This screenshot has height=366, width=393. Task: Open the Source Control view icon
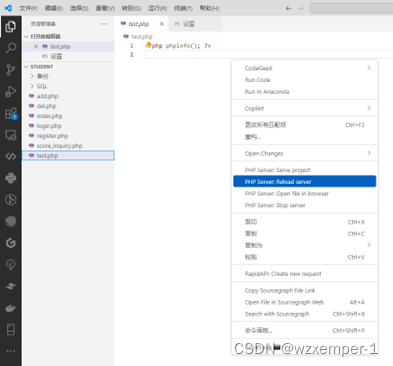coord(11,70)
